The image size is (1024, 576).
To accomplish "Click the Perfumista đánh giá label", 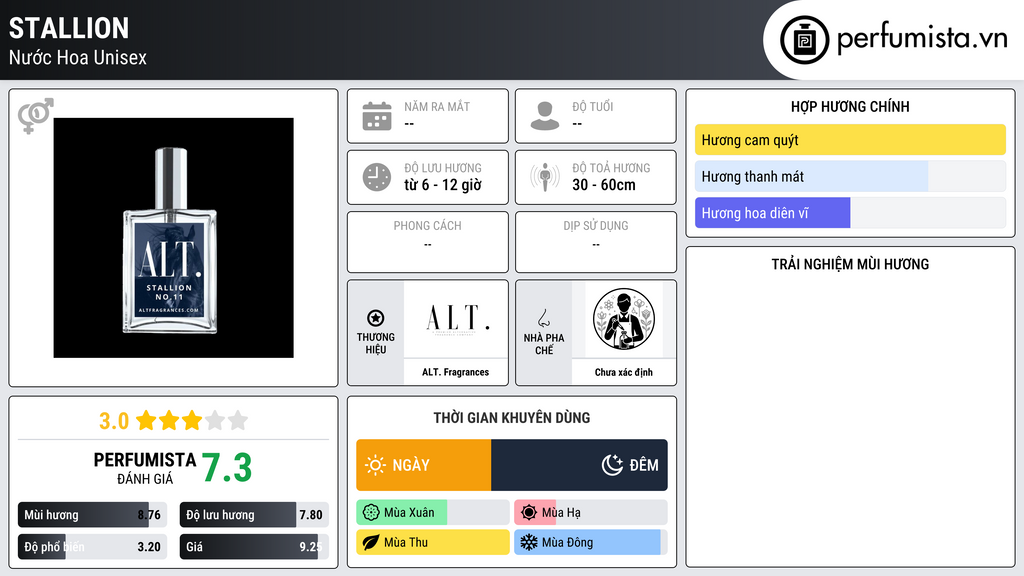I will pyautogui.click(x=145, y=468).
